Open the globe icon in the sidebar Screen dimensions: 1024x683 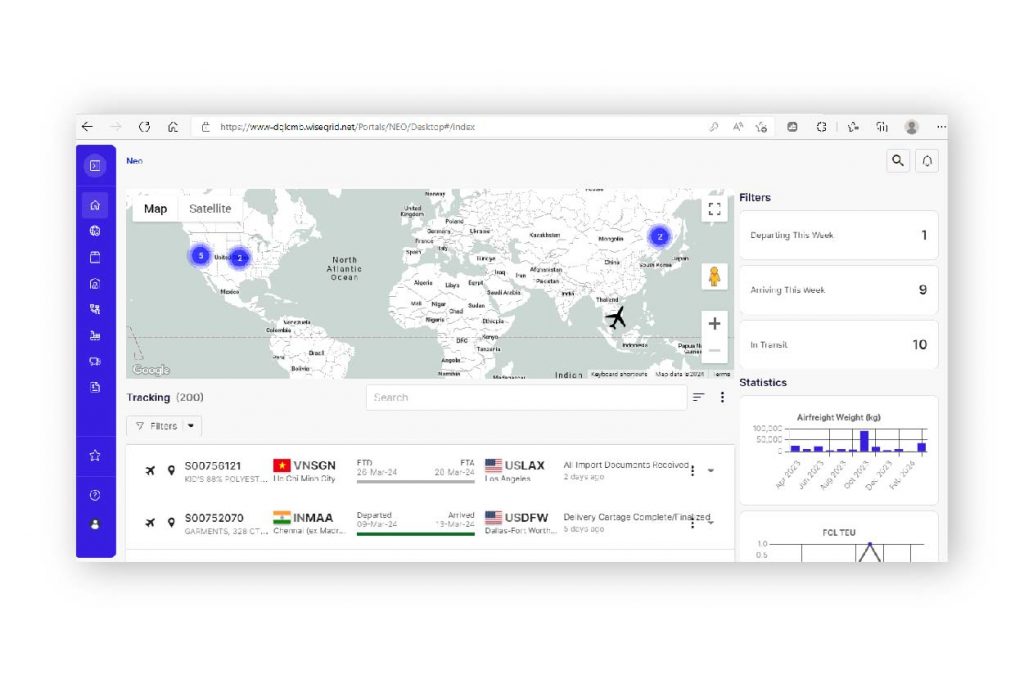95,231
